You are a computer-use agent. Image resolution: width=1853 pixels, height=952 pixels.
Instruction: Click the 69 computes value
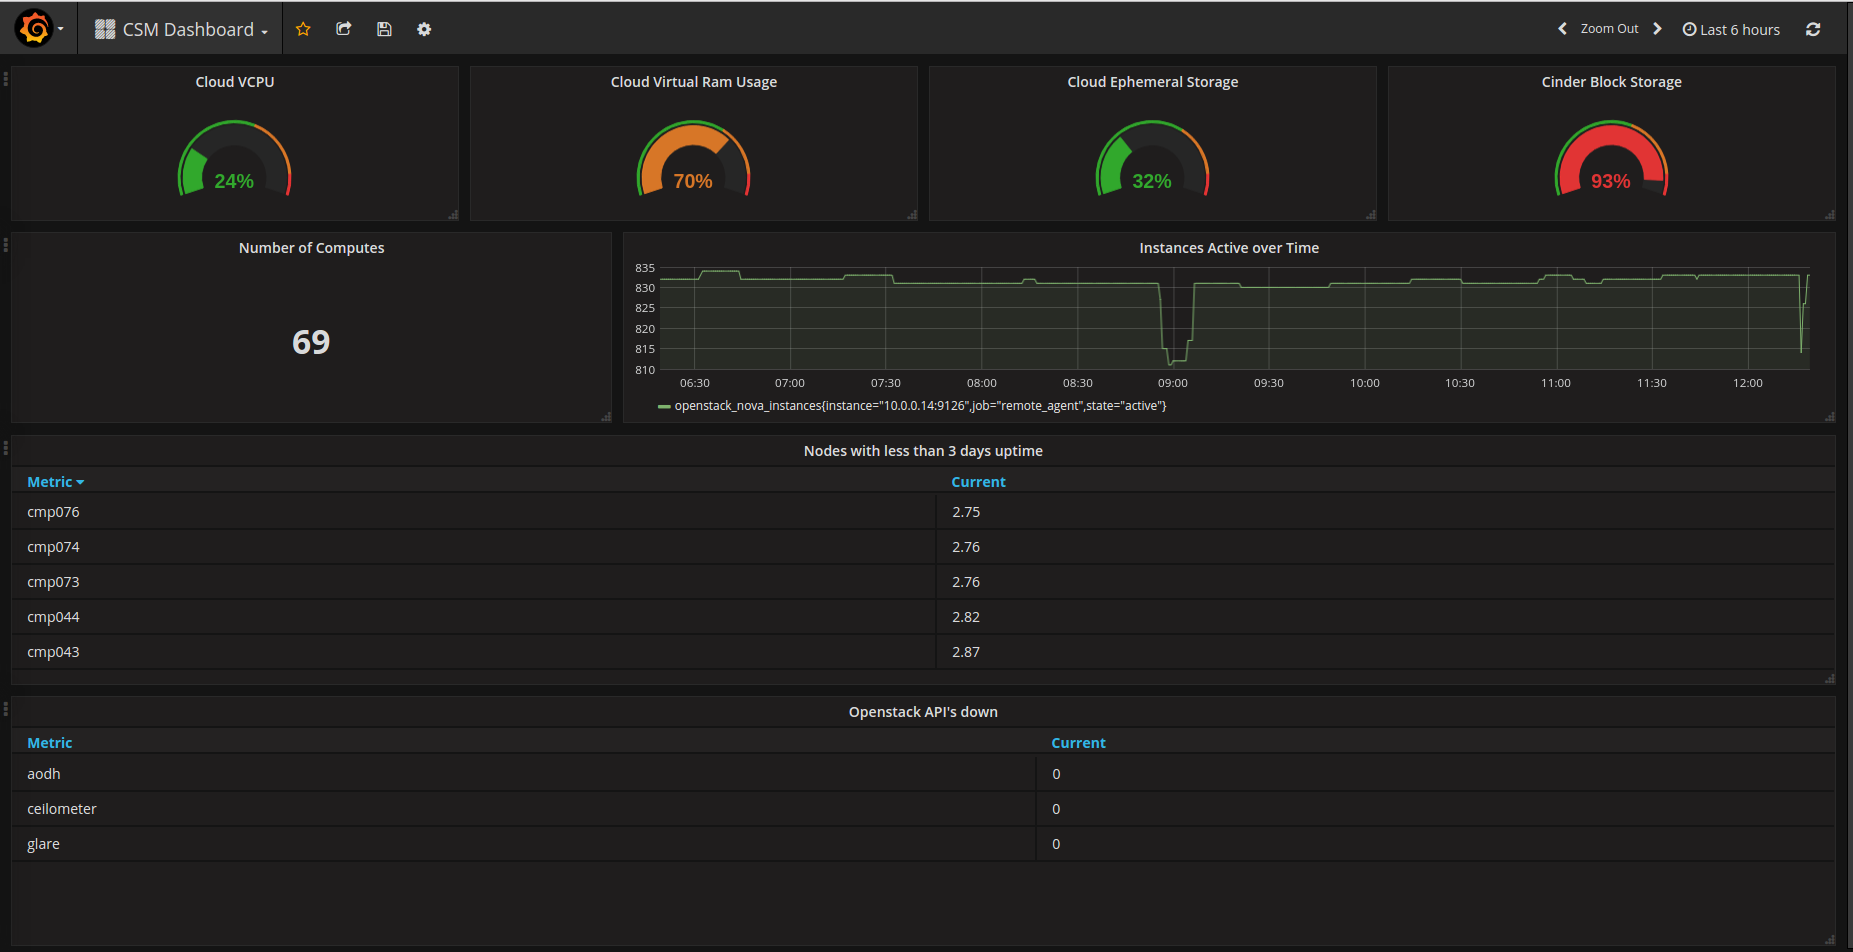pos(311,342)
